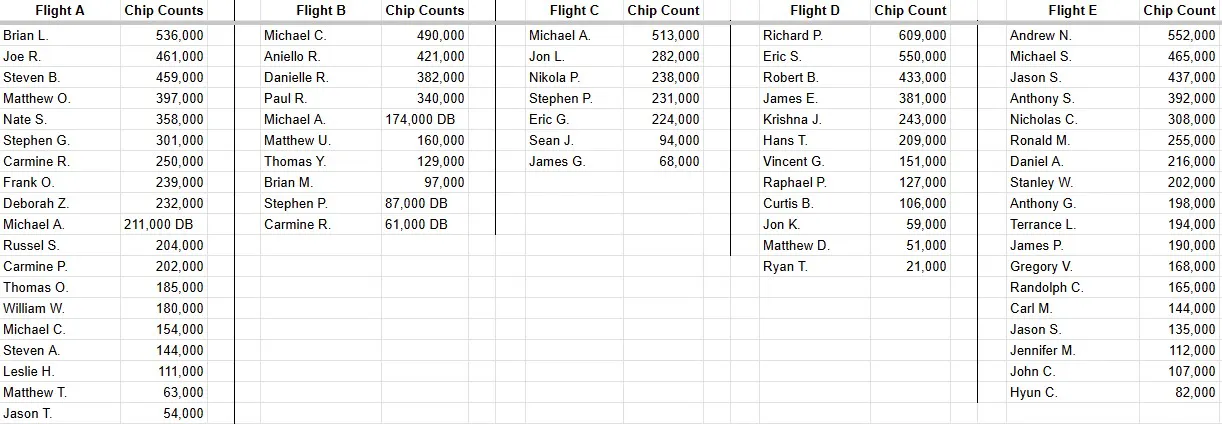Select the Flight B header cell
The width and height of the screenshot is (1222, 424).
[x=321, y=11]
